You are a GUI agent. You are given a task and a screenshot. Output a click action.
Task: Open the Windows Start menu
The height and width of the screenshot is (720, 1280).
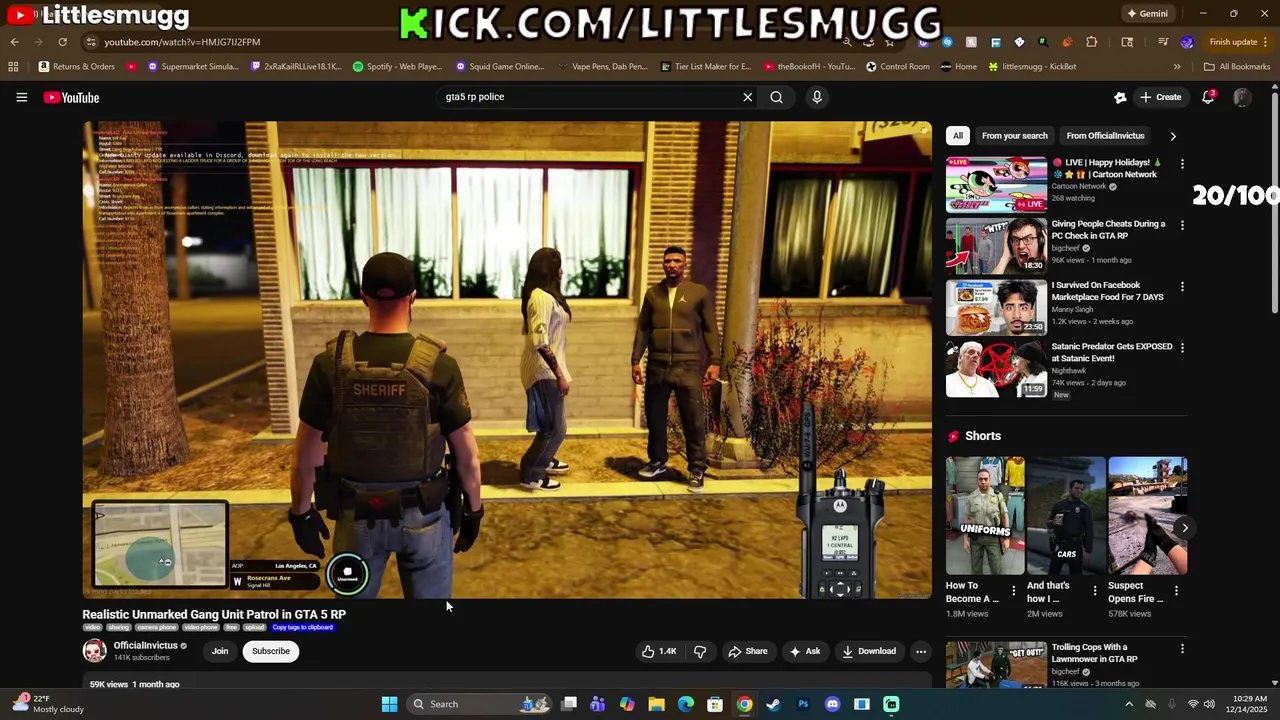coord(389,704)
